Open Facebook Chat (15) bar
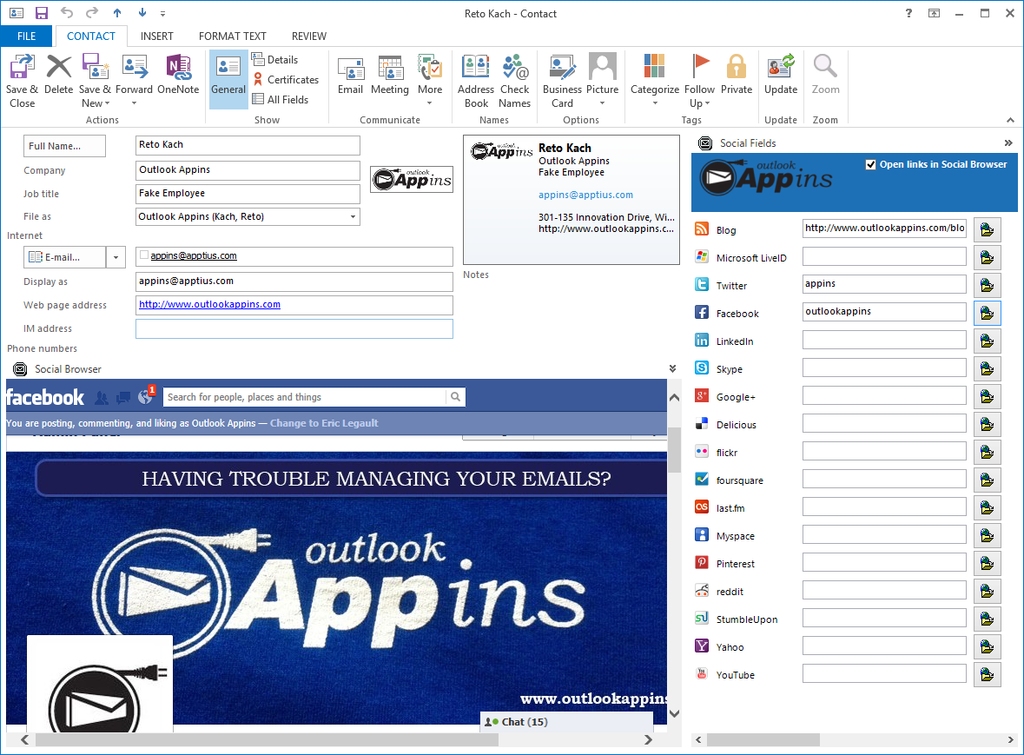The image size is (1024, 755). click(566, 721)
